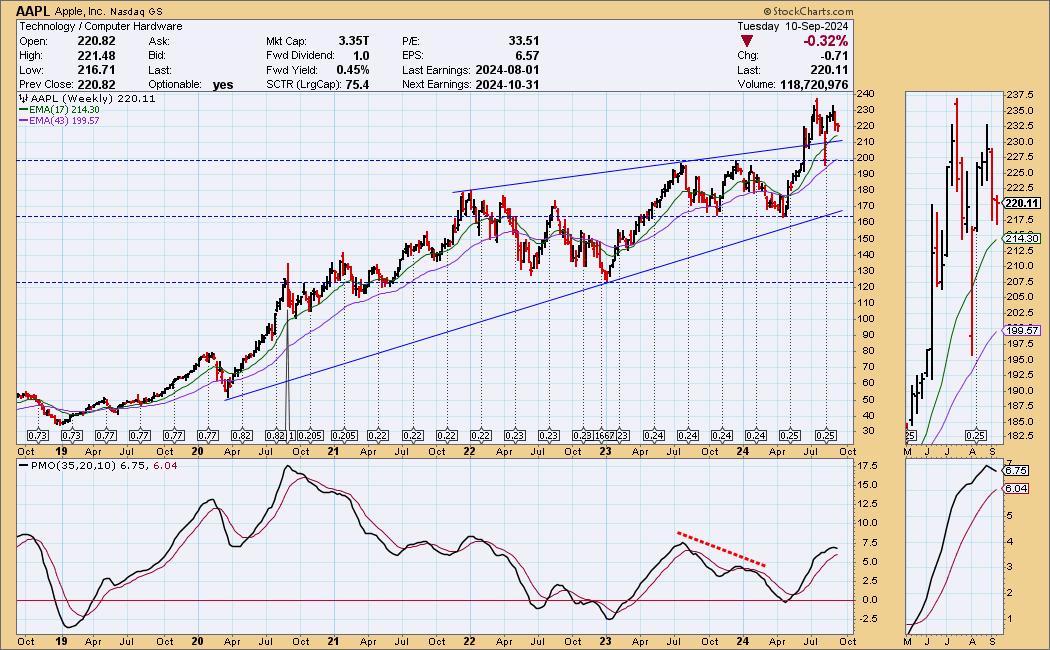Click the Fwd Dividend value 1.0
This screenshot has height=650, width=1050.
coord(361,56)
